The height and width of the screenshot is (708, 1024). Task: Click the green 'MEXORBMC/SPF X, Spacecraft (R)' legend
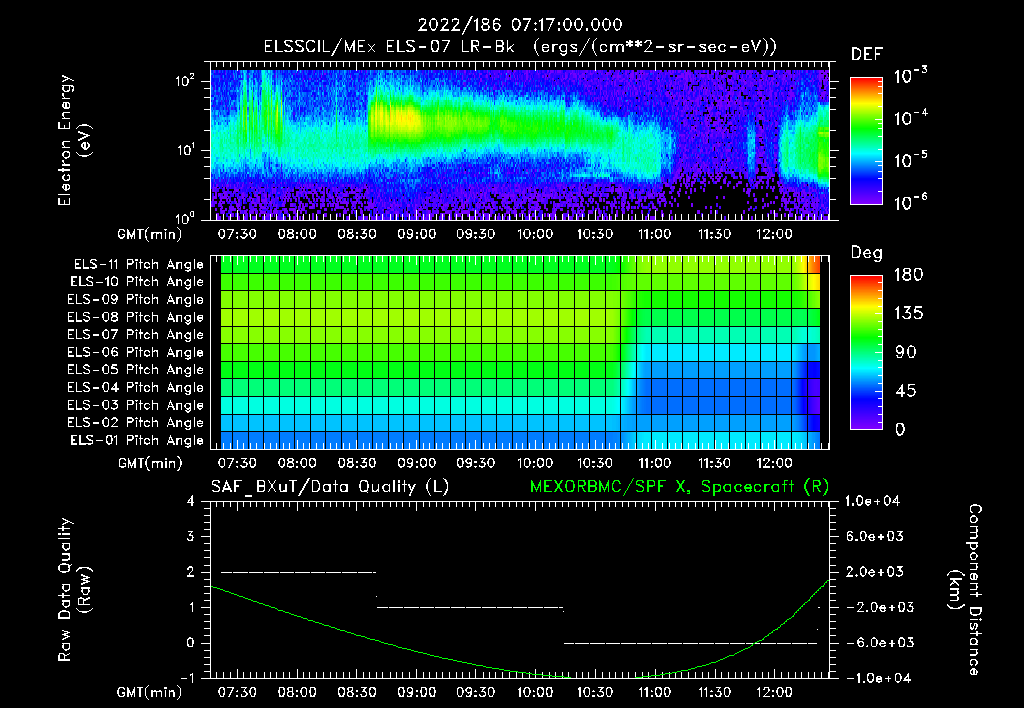pos(679,487)
